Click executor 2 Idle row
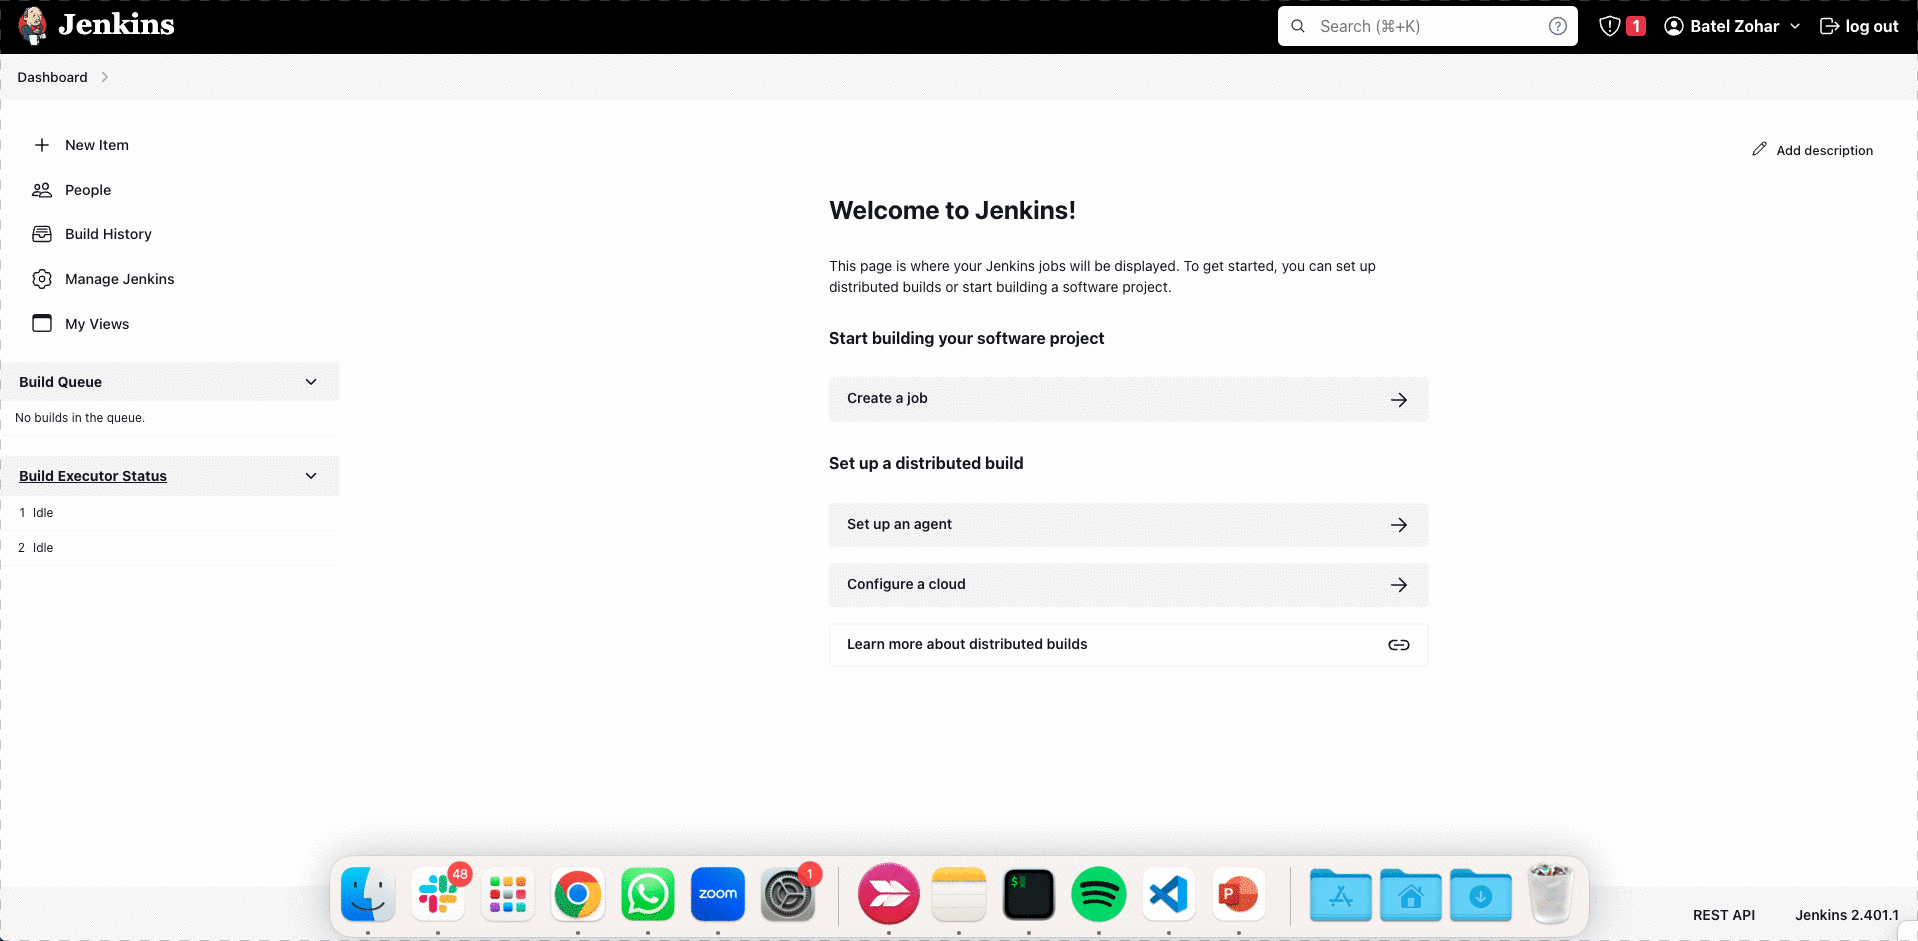Screen dimensions: 1918x941 click(x=170, y=548)
